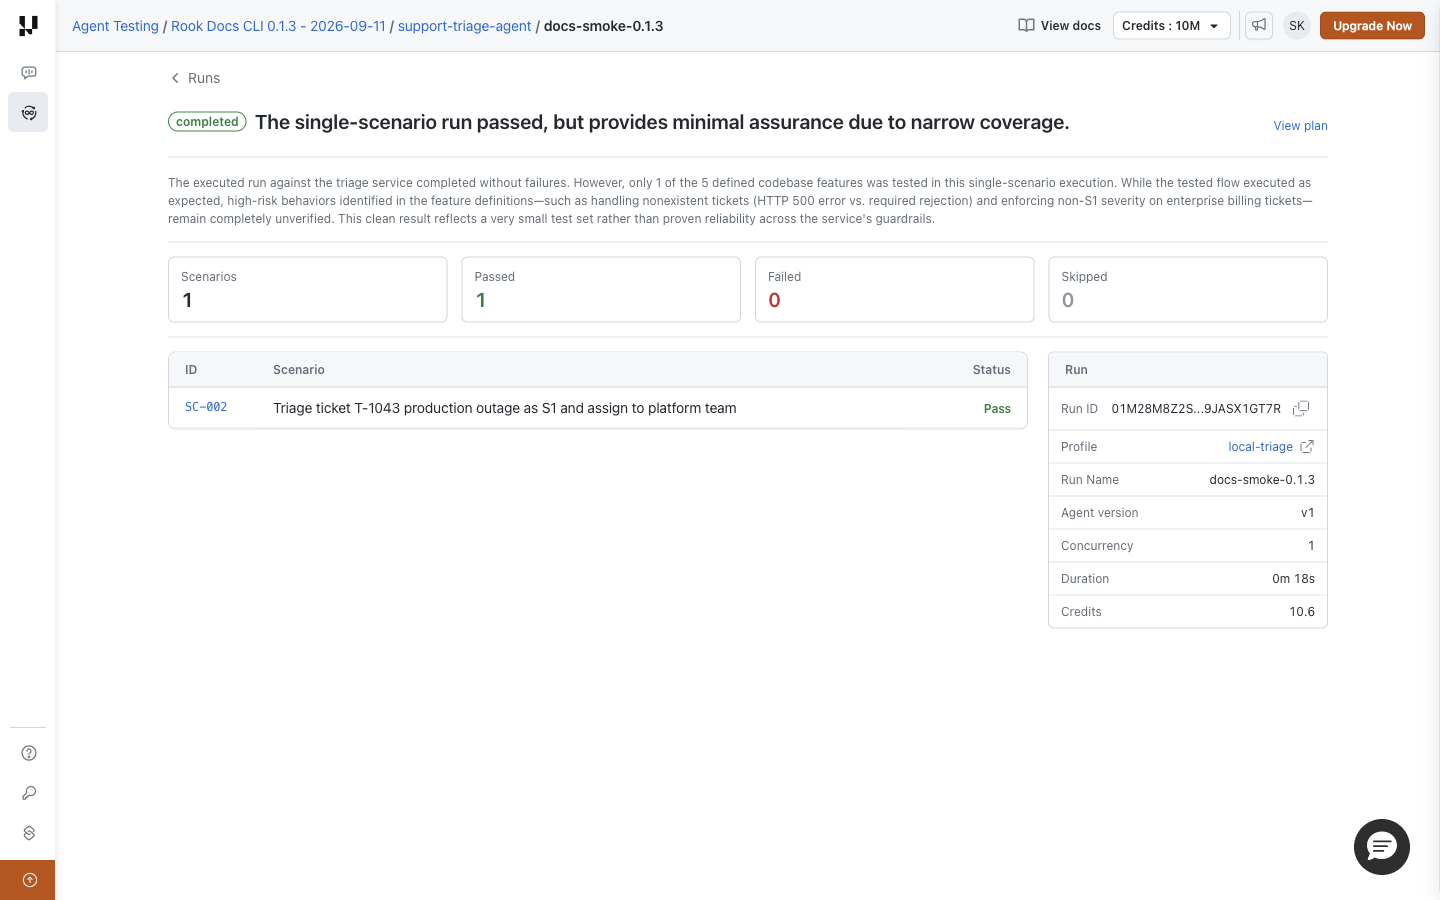Click the back chevron beside Runs
The image size is (1440, 900).
[175, 78]
